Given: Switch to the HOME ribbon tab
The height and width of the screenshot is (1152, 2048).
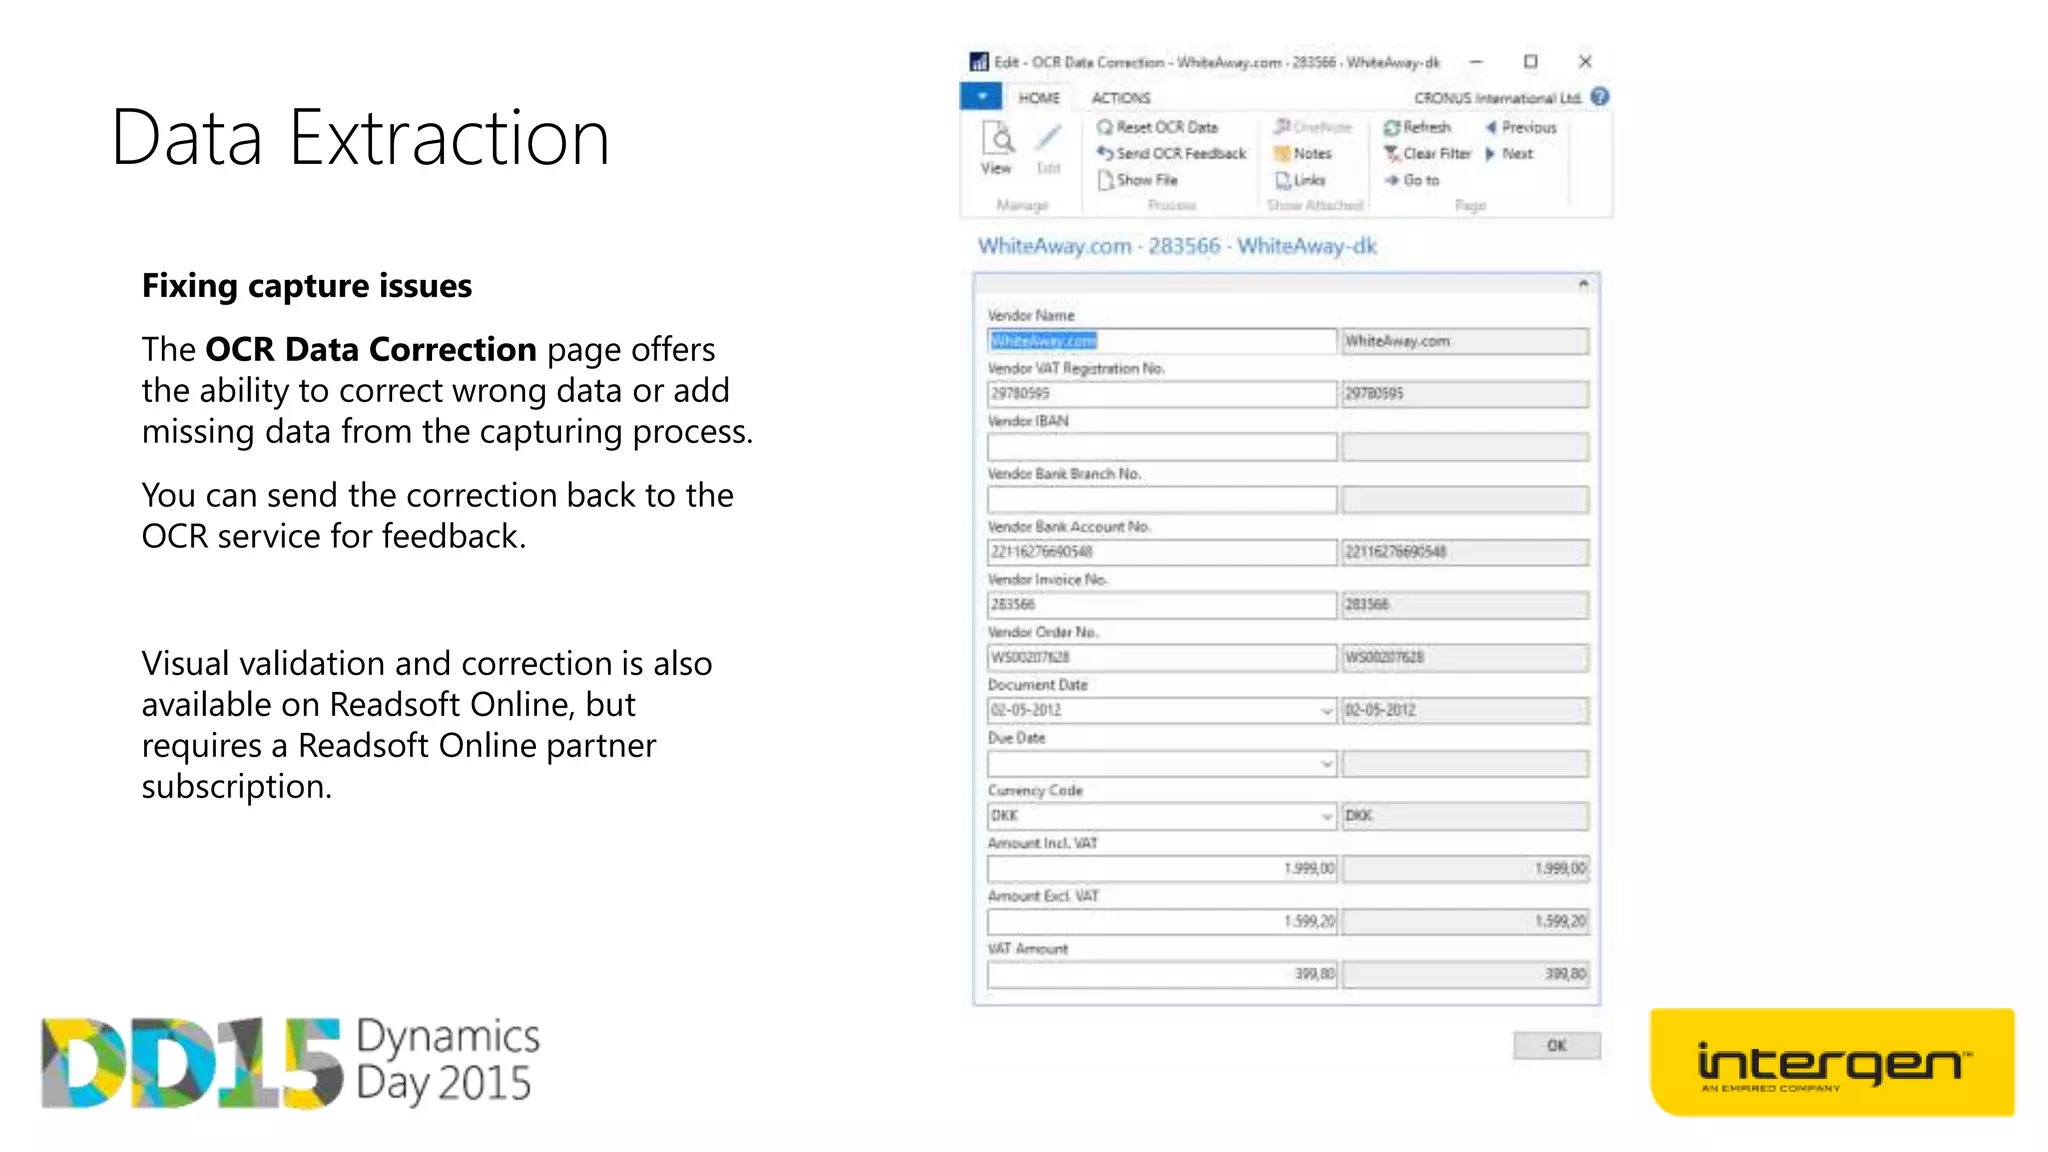Looking at the screenshot, I should (1039, 97).
